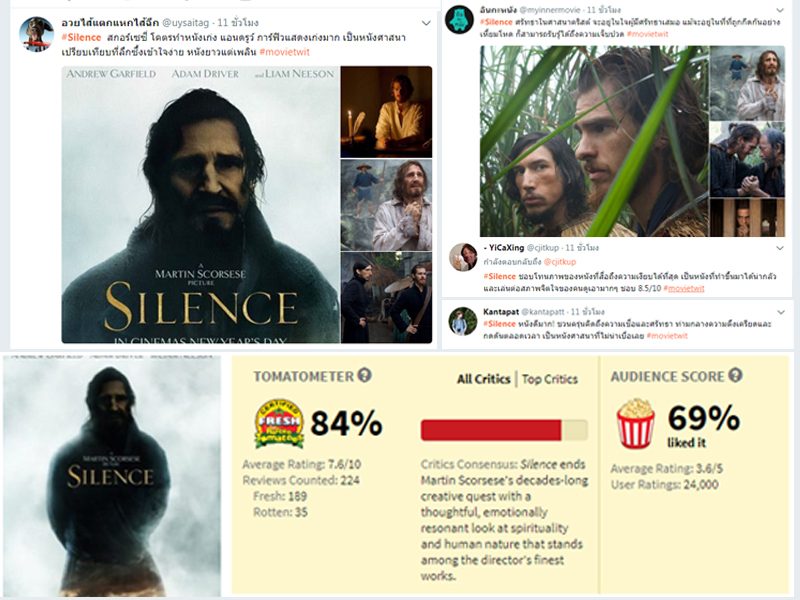
Task: Switch to the Top Critics tab
Action: point(549,379)
